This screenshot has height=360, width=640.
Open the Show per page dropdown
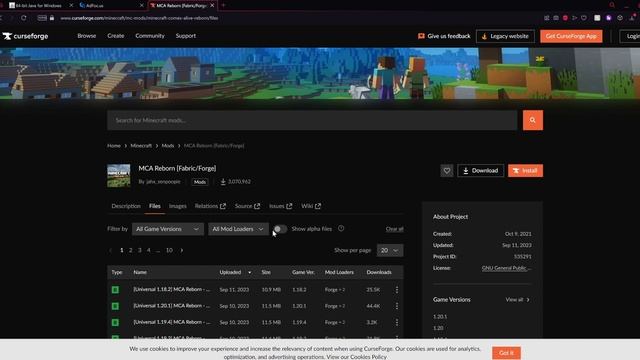point(390,250)
